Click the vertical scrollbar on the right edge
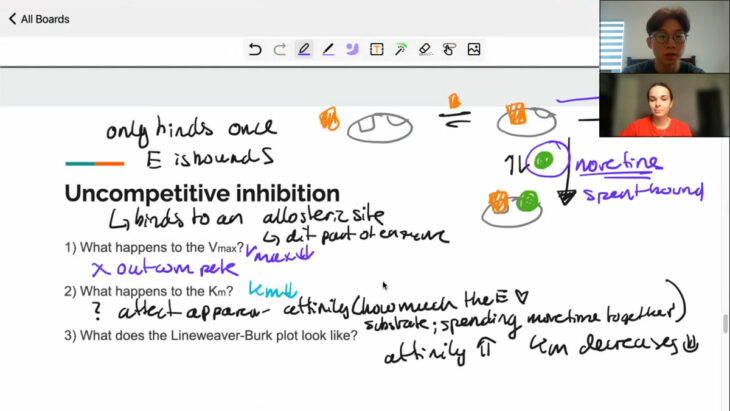The height and width of the screenshot is (411, 730). coord(726,325)
